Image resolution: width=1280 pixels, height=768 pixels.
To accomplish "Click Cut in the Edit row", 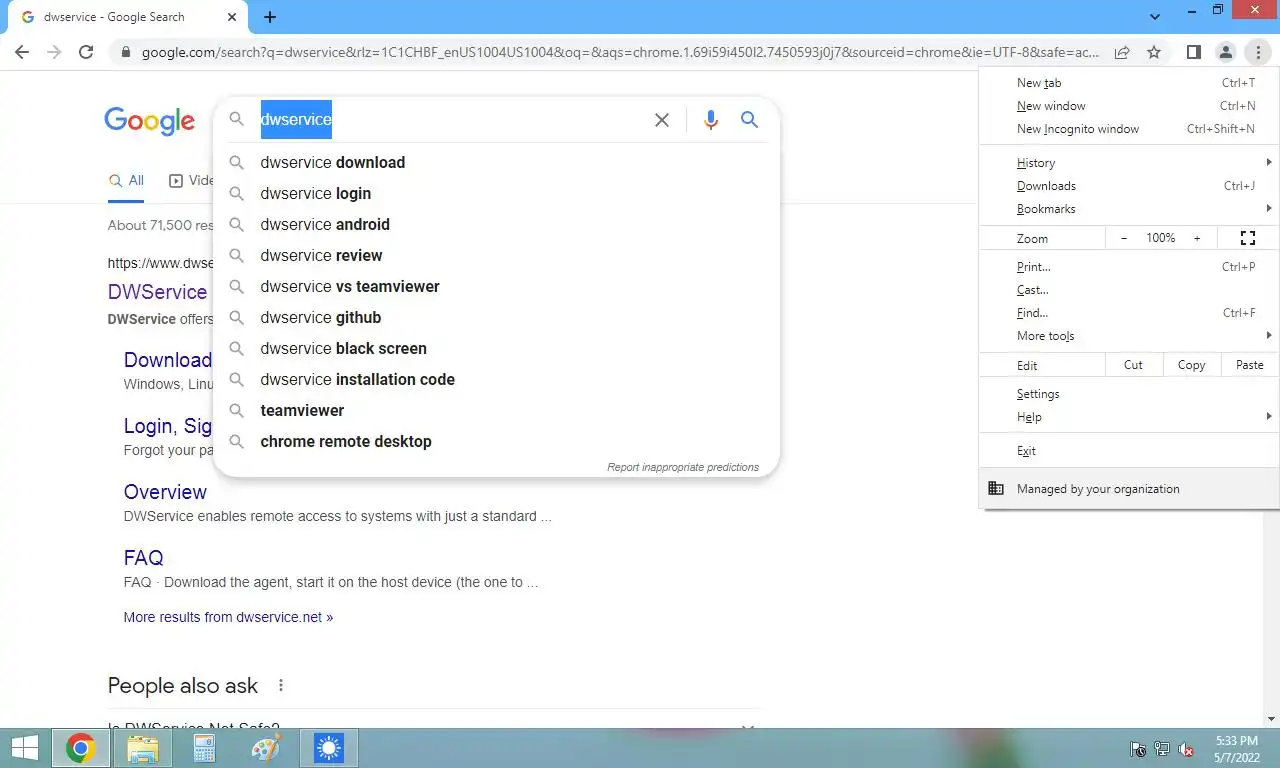I will (1133, 365).
